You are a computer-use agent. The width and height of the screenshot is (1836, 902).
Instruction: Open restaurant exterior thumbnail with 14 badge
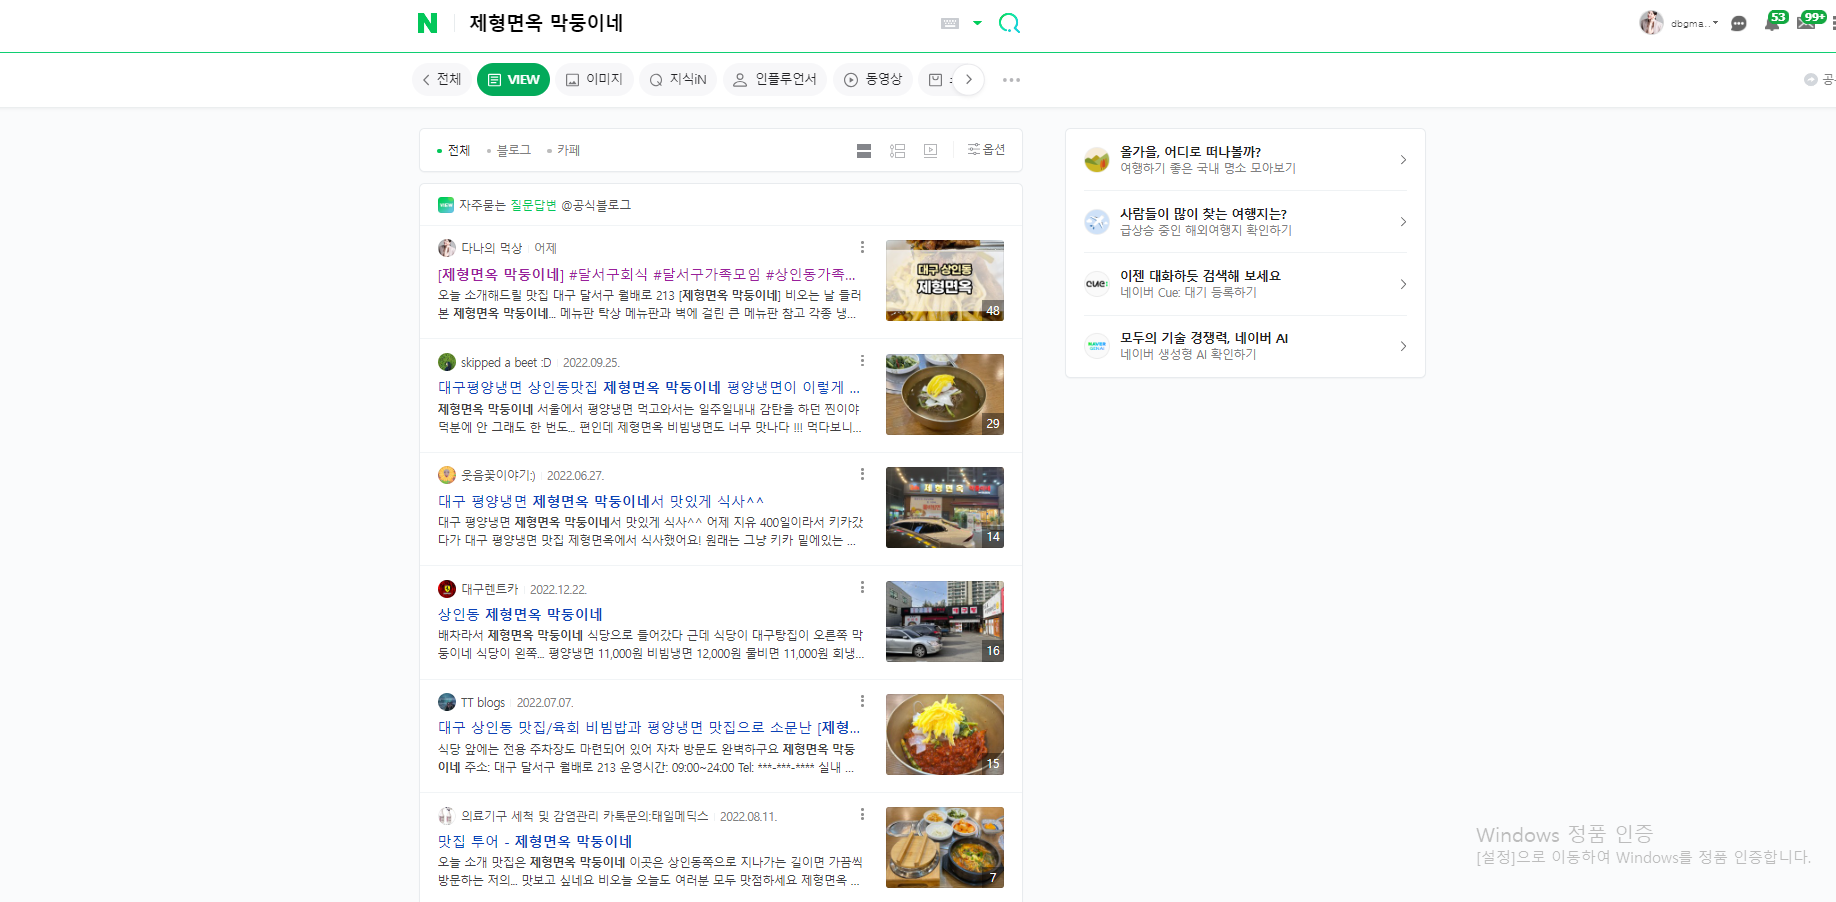(945, 507)
